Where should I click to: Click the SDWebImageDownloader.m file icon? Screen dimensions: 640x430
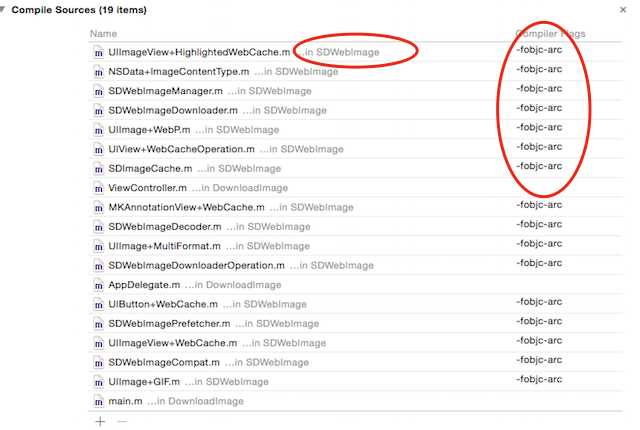click(x=98, y=111)
